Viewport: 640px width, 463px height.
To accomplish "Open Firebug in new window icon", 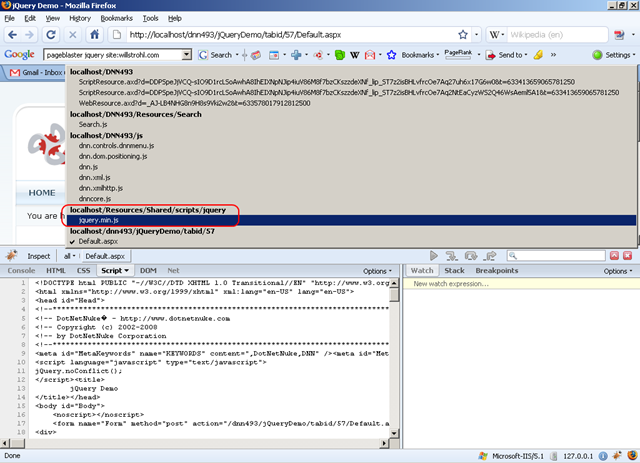I will tap(614, 256).
